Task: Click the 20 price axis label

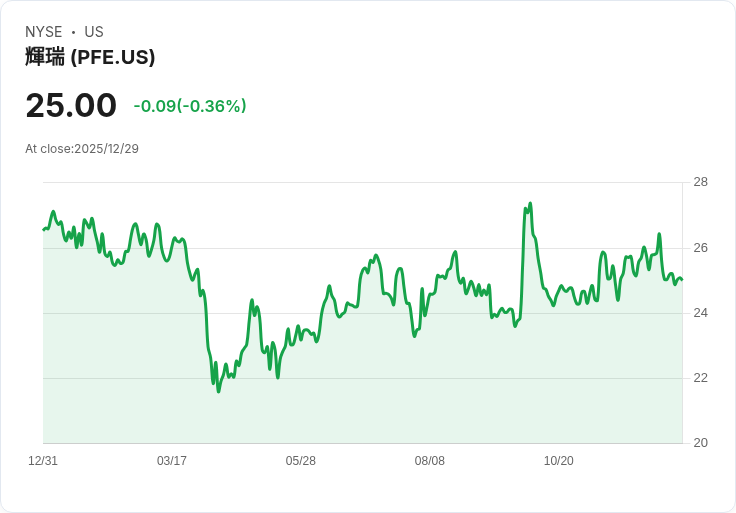Action: coord(700,443)
